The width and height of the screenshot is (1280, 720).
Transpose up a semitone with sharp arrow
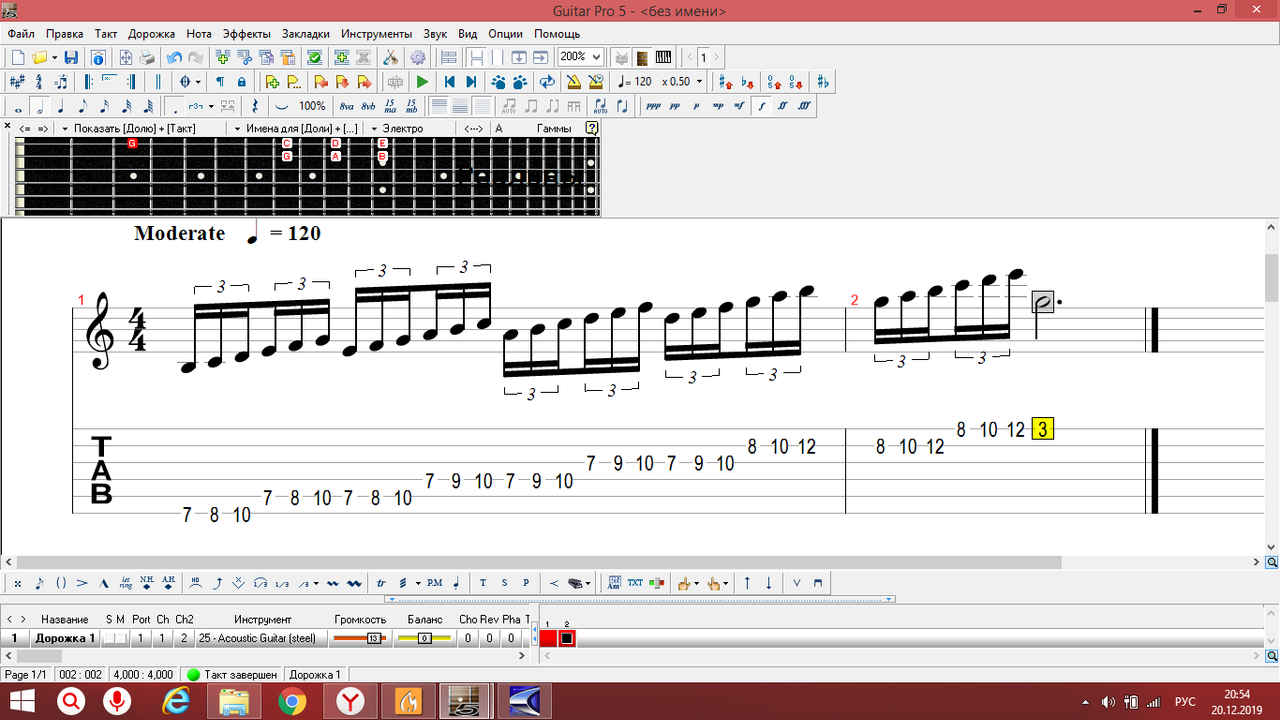[x=726, y=81]
